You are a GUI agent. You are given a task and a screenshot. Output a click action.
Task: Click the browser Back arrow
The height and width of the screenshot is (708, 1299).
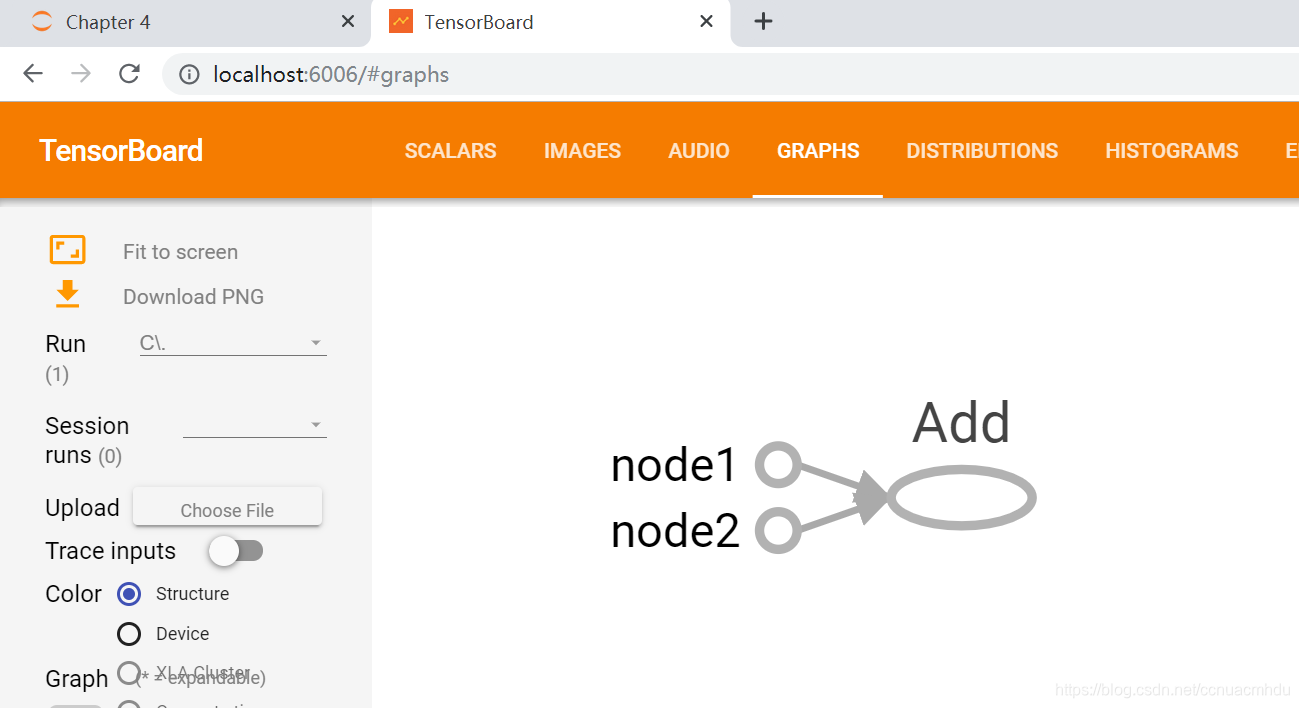point(33,74)
